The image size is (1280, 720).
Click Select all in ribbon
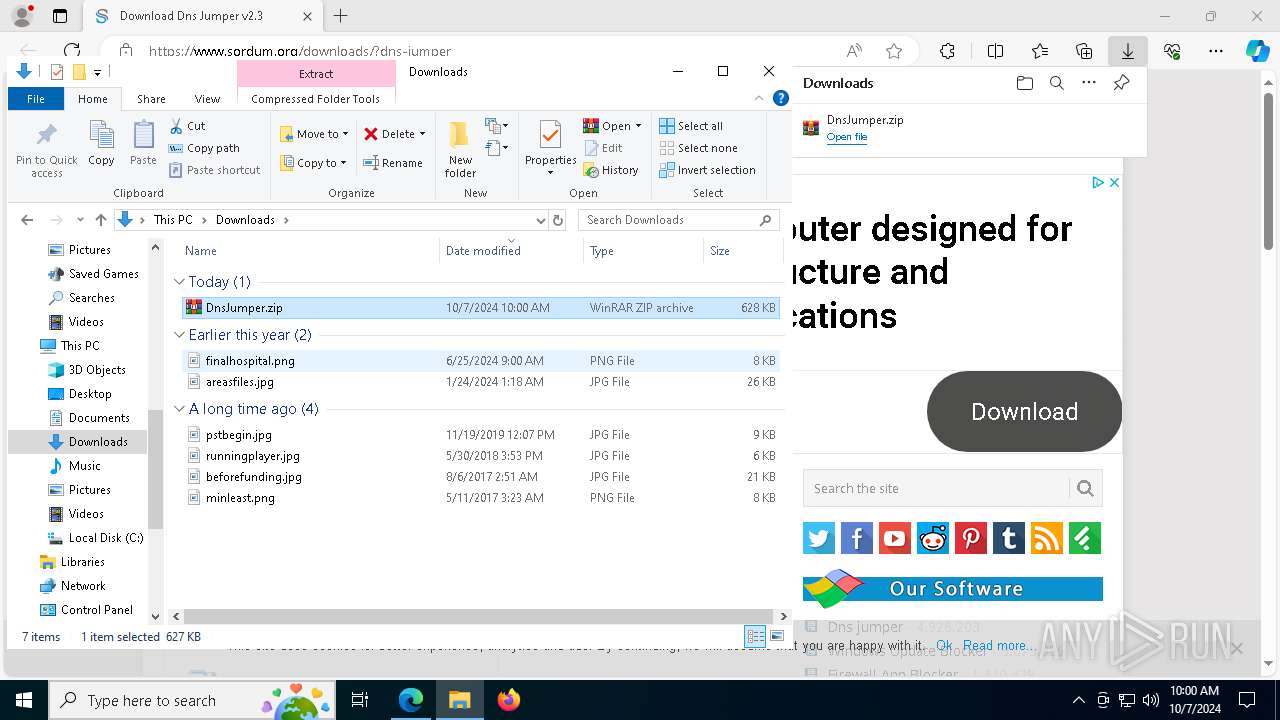tap(691, 126)
